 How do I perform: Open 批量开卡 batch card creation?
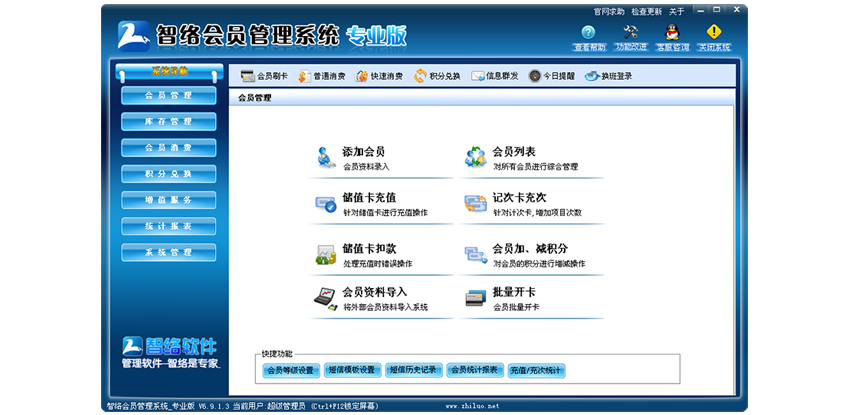point(531,299)
